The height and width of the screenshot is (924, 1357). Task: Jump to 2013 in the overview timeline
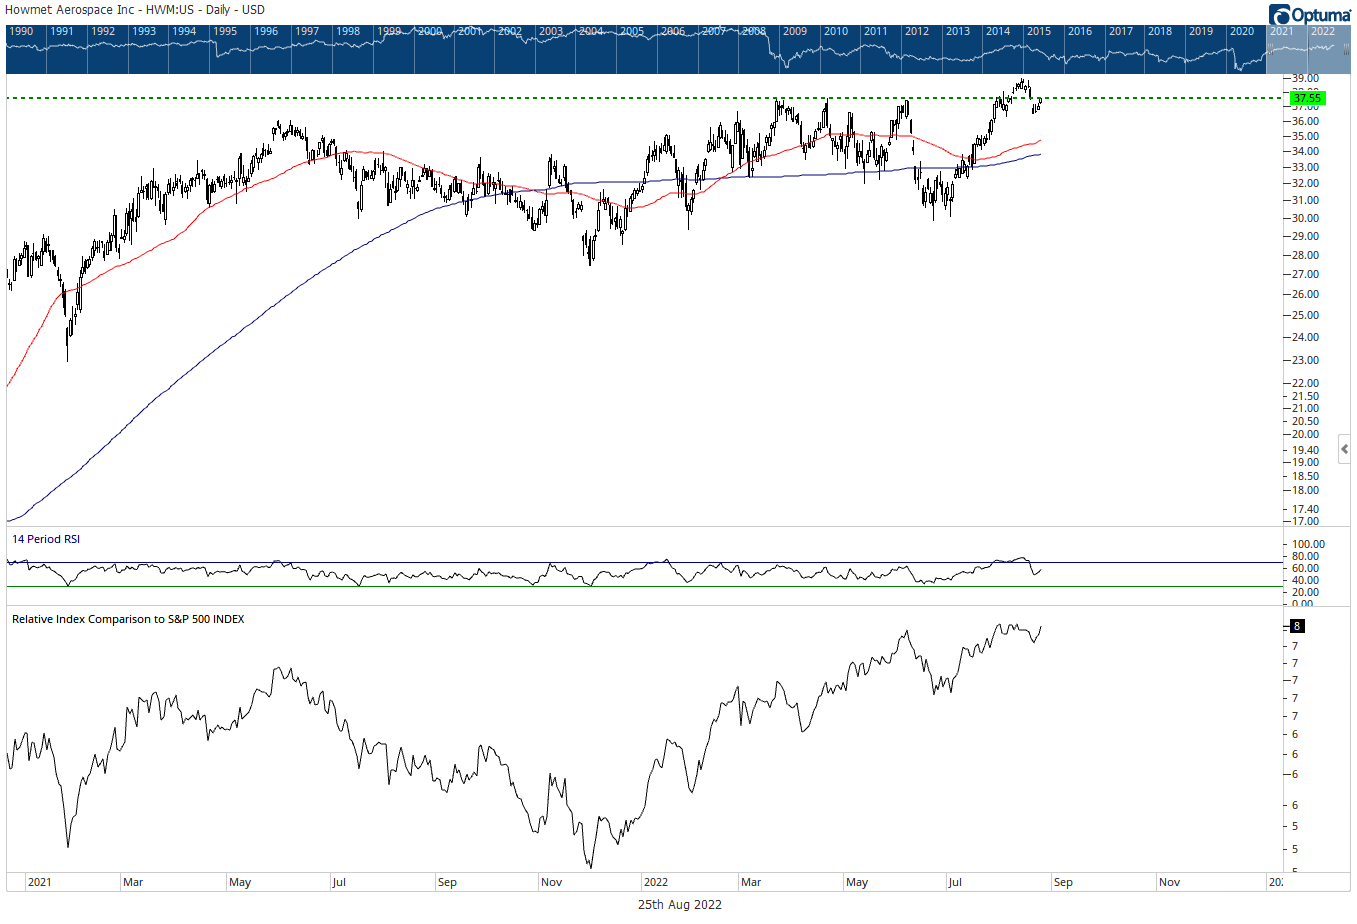tap(958, 31)
